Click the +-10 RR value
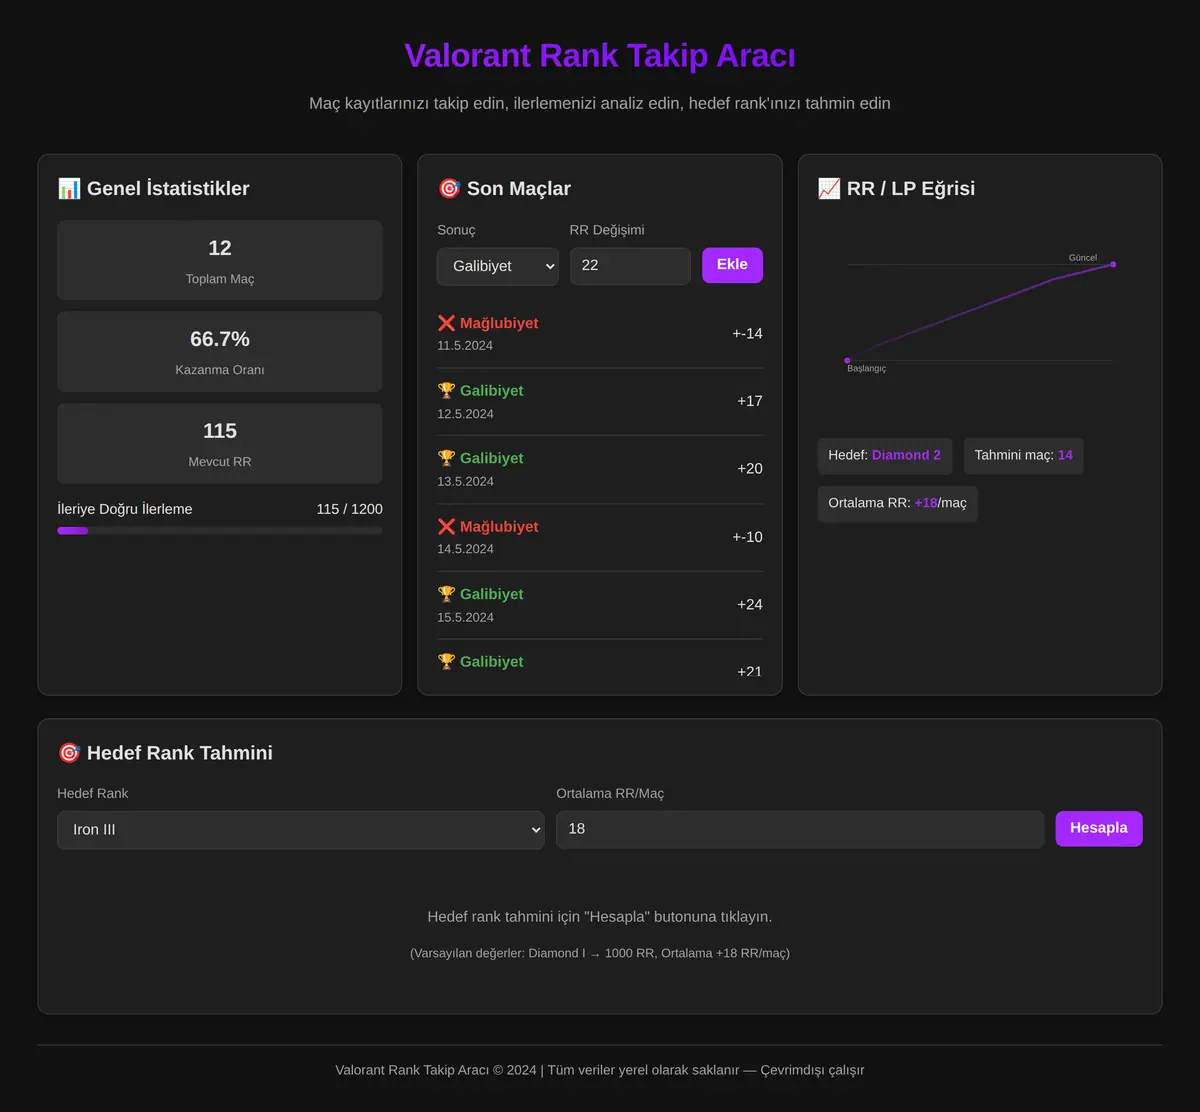Viewport: 1200px width, 1112px height. (x=747, y=537)
